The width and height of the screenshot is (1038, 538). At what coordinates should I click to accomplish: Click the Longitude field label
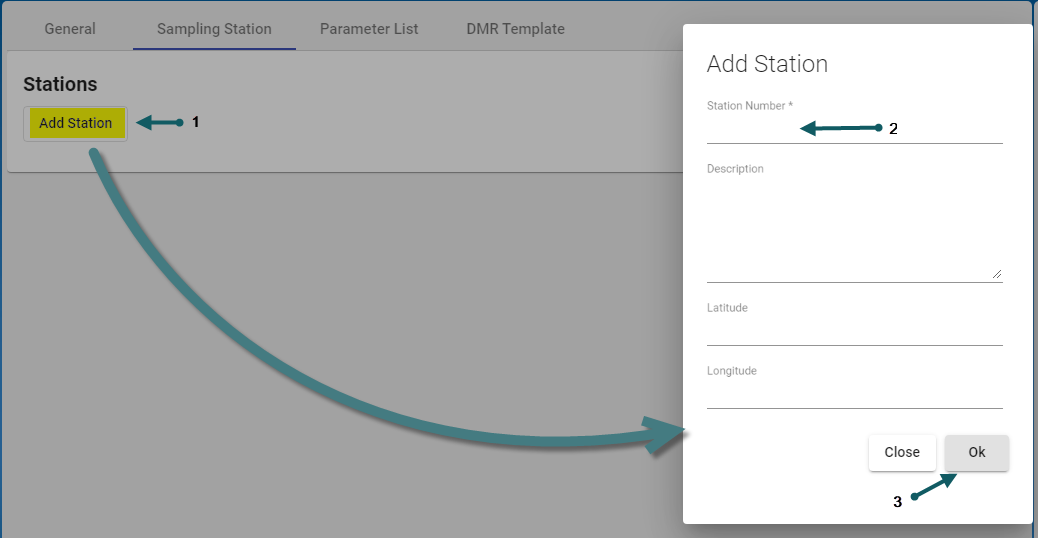tap(731, 371)
